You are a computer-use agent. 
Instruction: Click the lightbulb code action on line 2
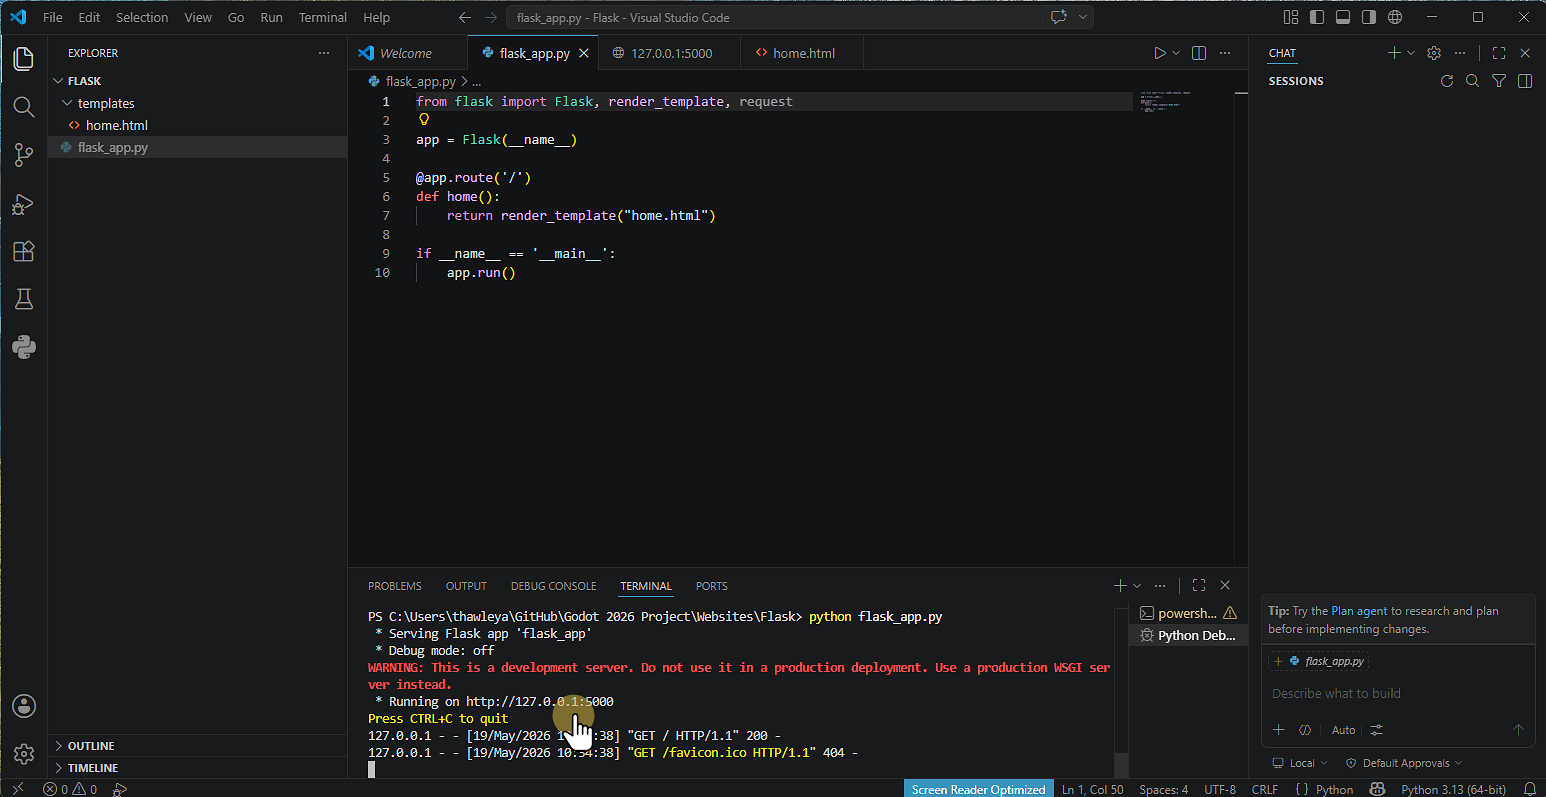[x=423, y=120]
